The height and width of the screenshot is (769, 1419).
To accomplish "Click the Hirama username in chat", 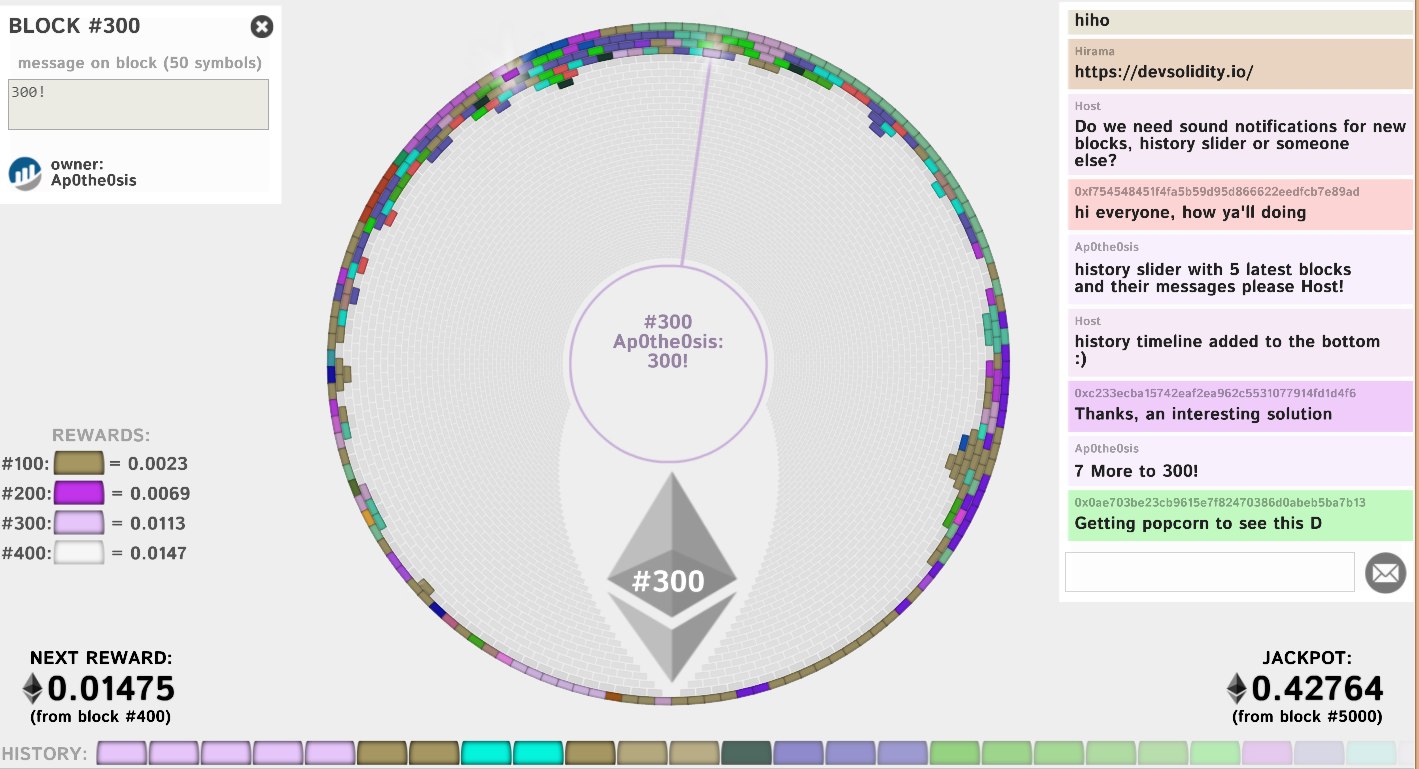I will point(1094,51).
